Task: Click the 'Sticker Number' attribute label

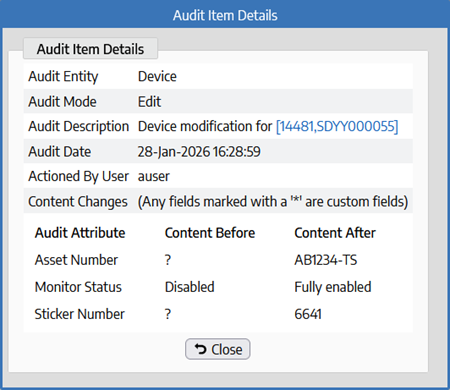Action: 80,314
